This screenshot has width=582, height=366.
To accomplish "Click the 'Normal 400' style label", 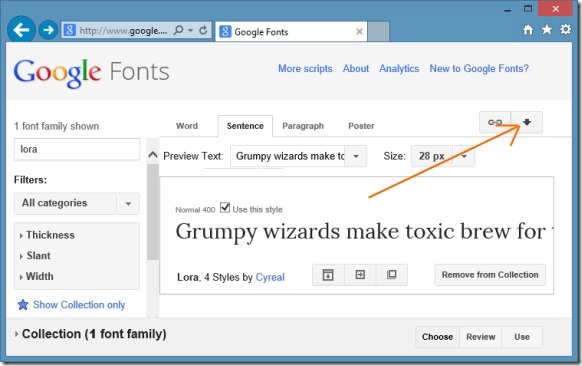I will 195,210.
